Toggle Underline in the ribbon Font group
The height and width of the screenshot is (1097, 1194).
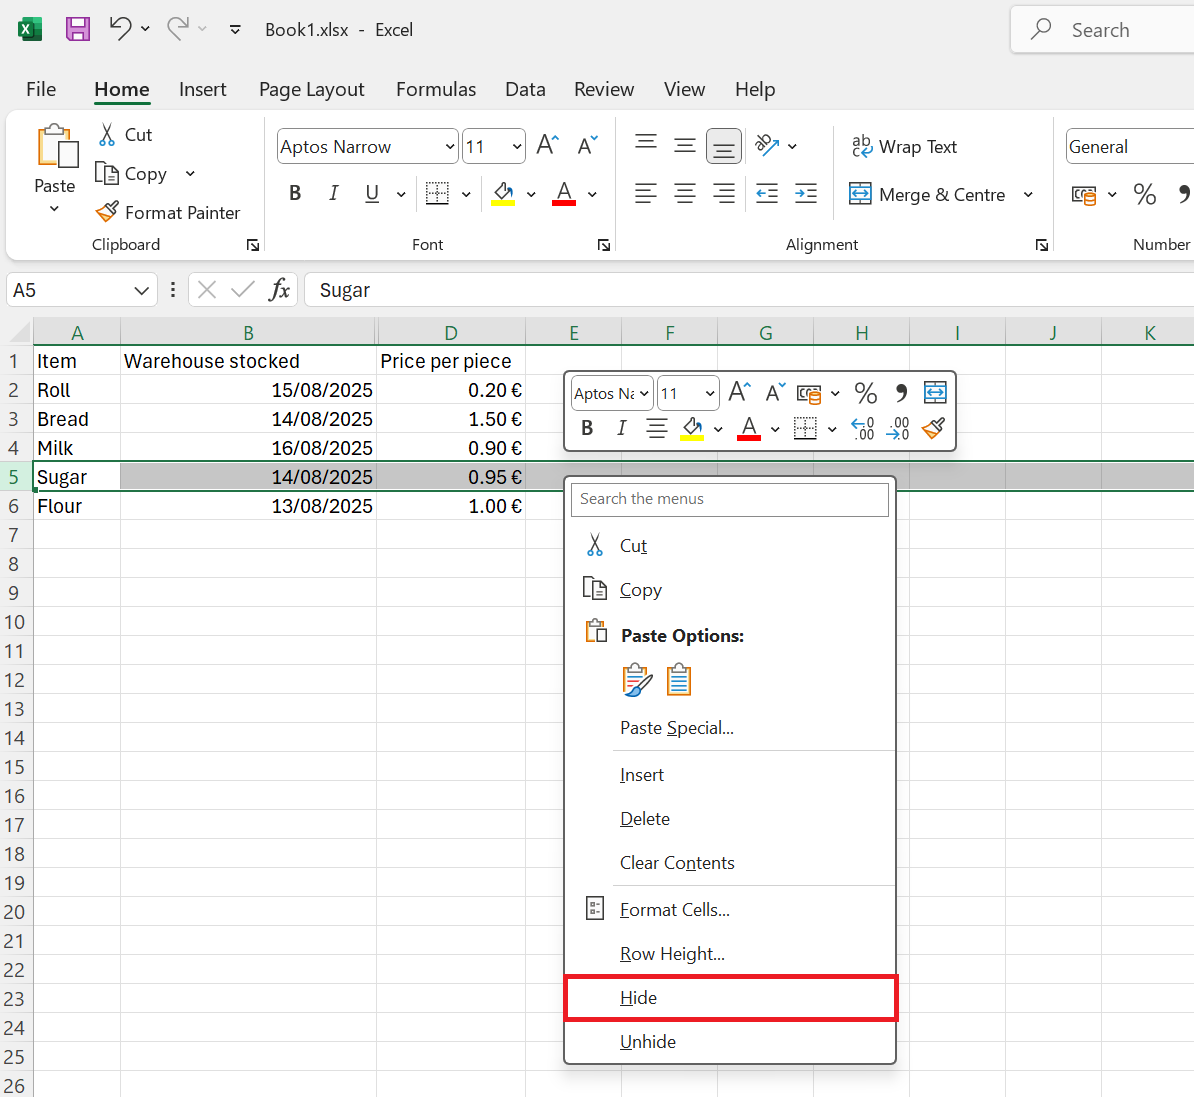372,193
